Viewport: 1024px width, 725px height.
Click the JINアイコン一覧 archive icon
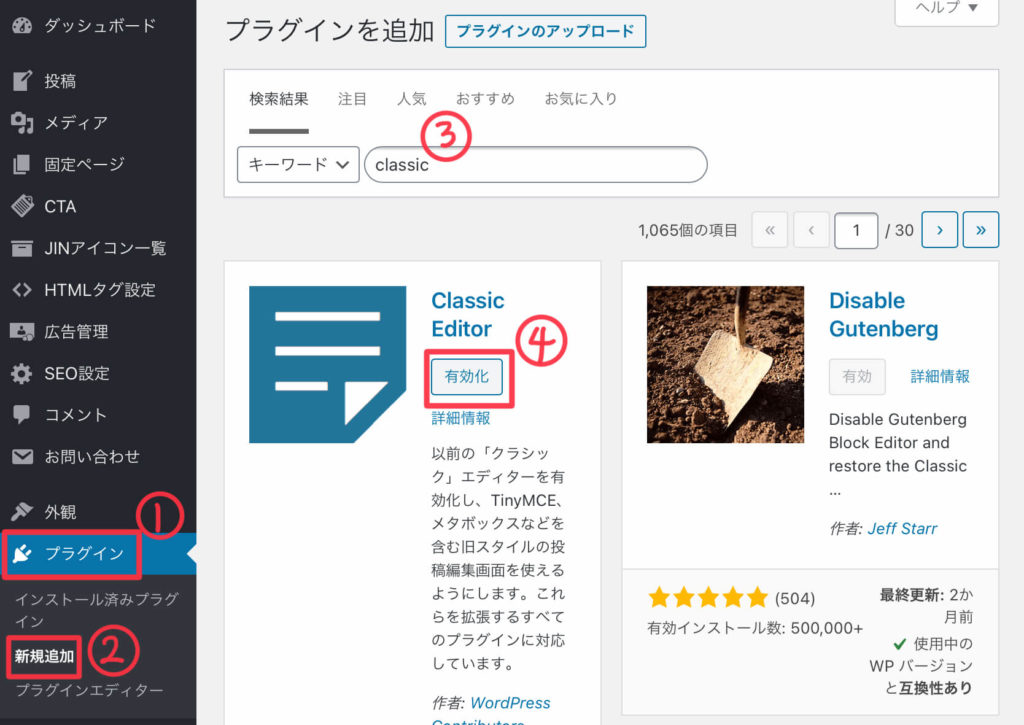(22, 248)
